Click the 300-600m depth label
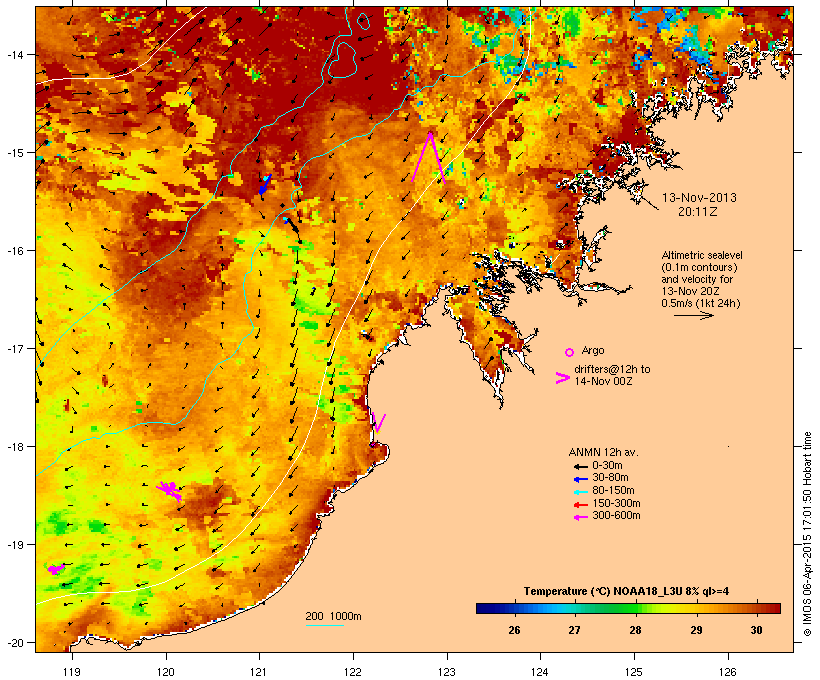Screen dimensions: 820x680 [616, 516]
